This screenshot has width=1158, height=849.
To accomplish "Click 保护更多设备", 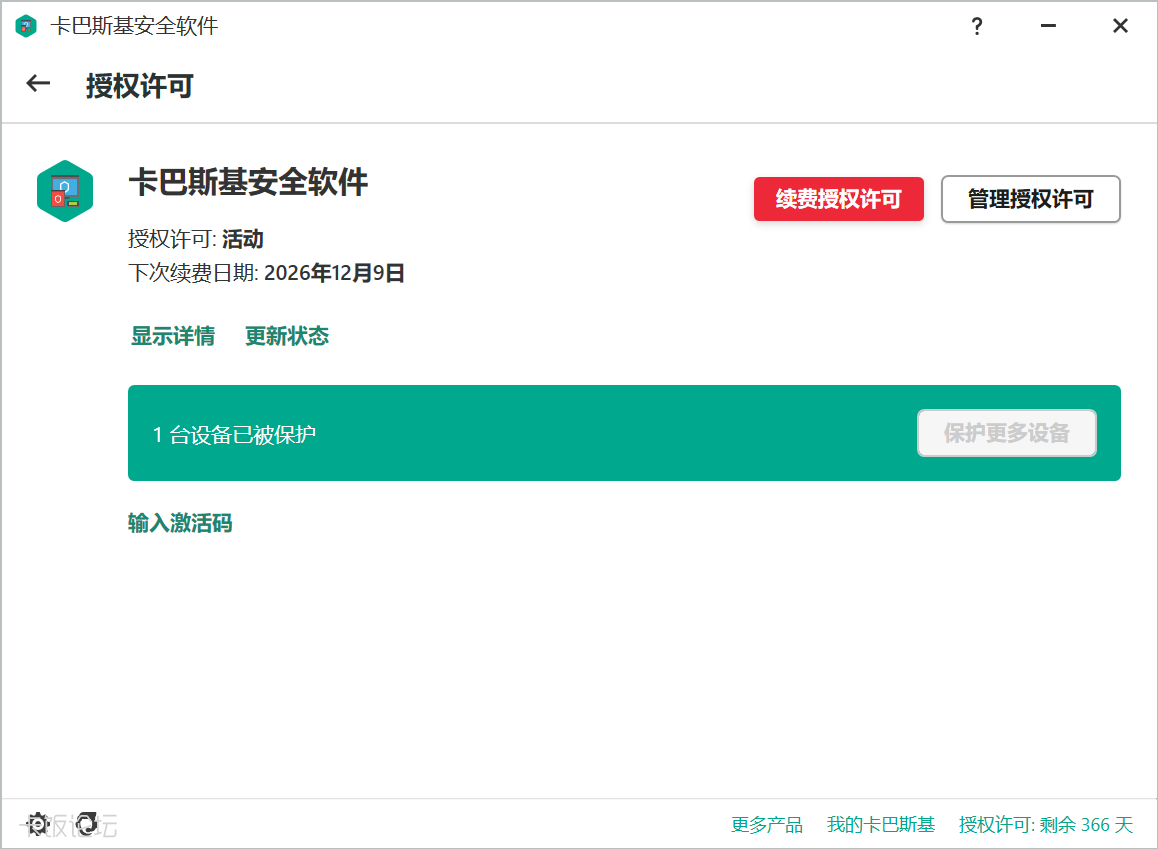I will click(x=1007, y=432).
